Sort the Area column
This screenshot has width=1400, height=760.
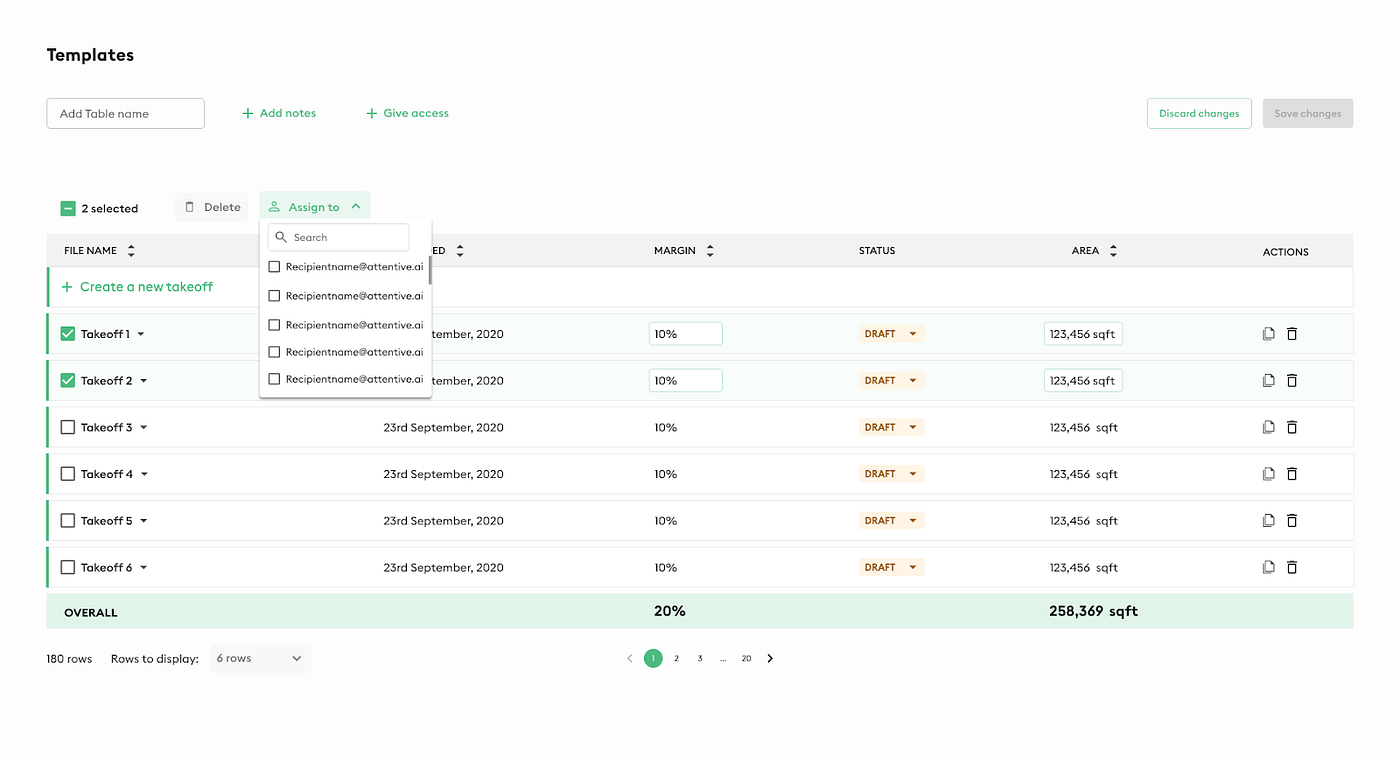pyautogui.click(x=1113, y=251)
